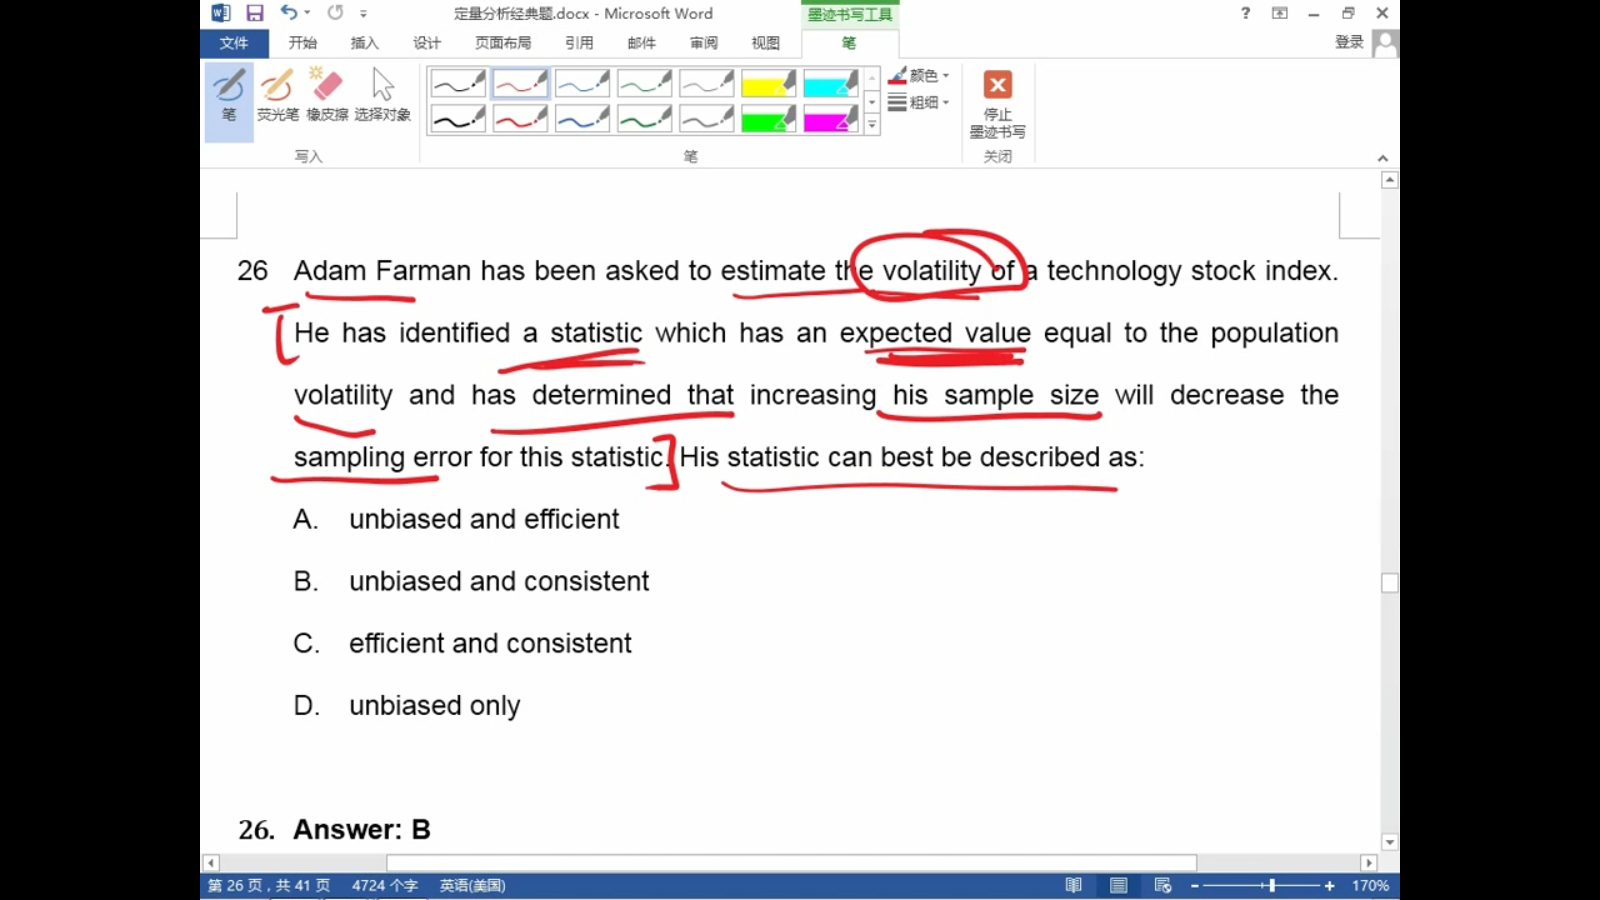
Task: Select the Pen (笔) ink tool
Action: pos(229,97)
